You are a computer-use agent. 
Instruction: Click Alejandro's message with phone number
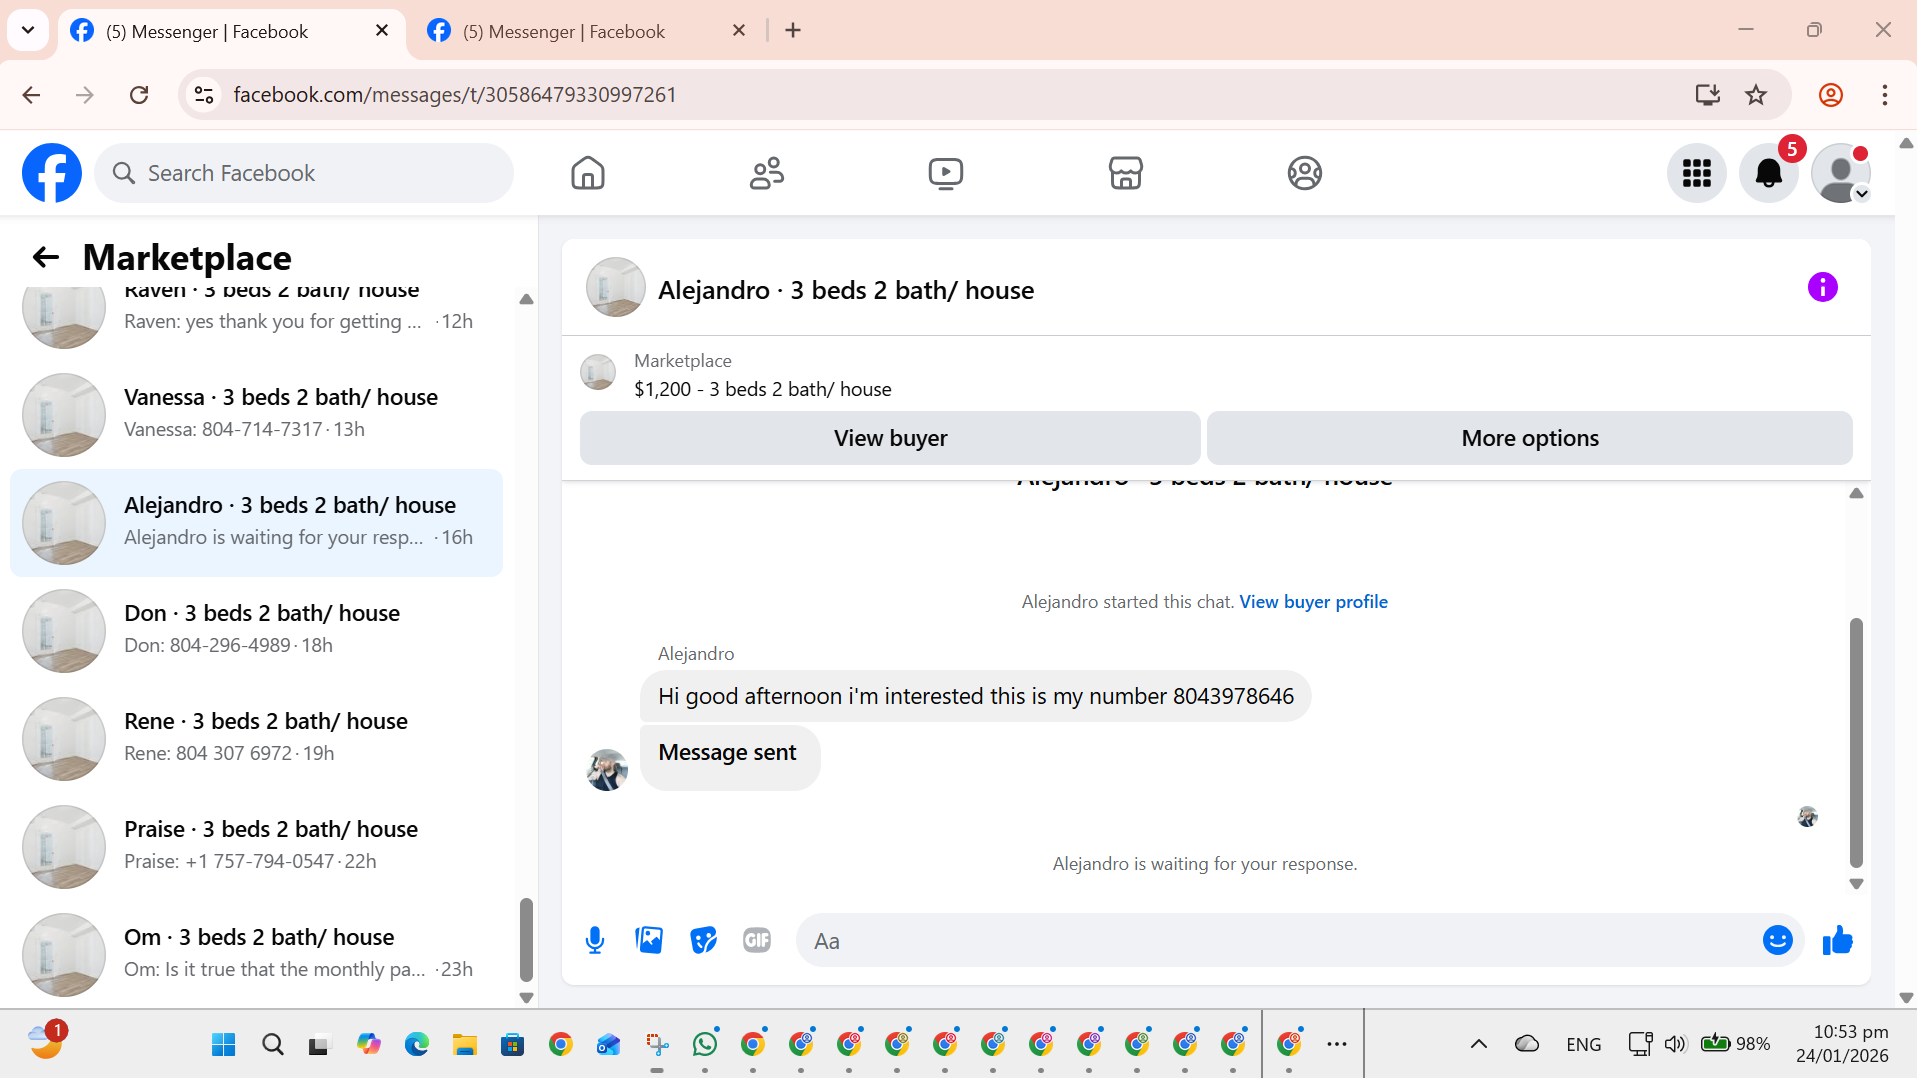(975, 696)
